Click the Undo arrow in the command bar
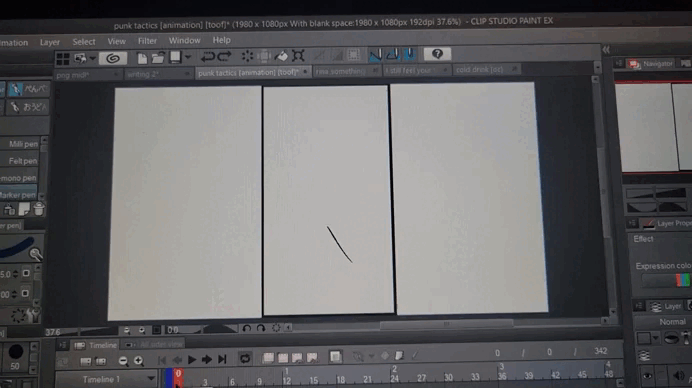The width and height of the screenshot is (692, 388). point(207,57)
